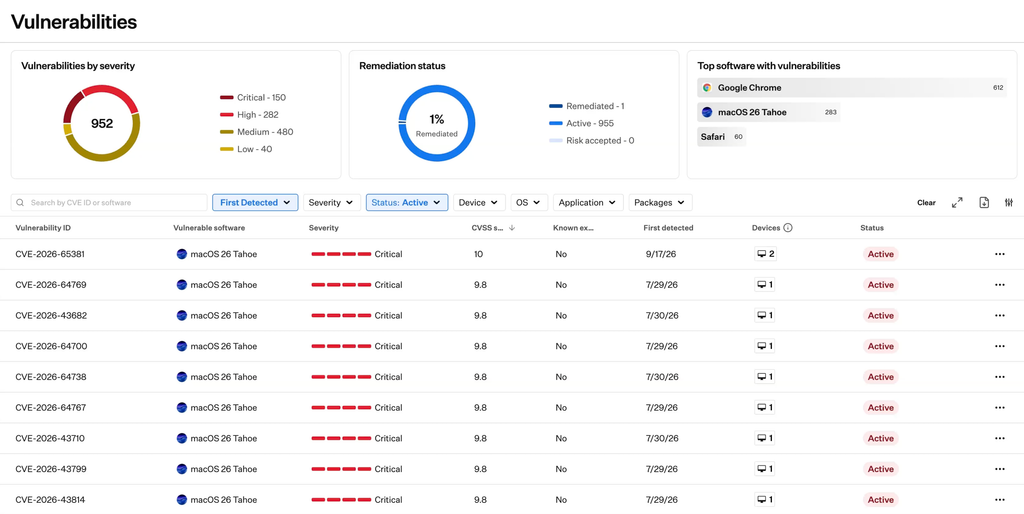Click device count icon for CVE-2026-65381
Viewport: 1024px width, 514px height.
click(x=765, y=254)
